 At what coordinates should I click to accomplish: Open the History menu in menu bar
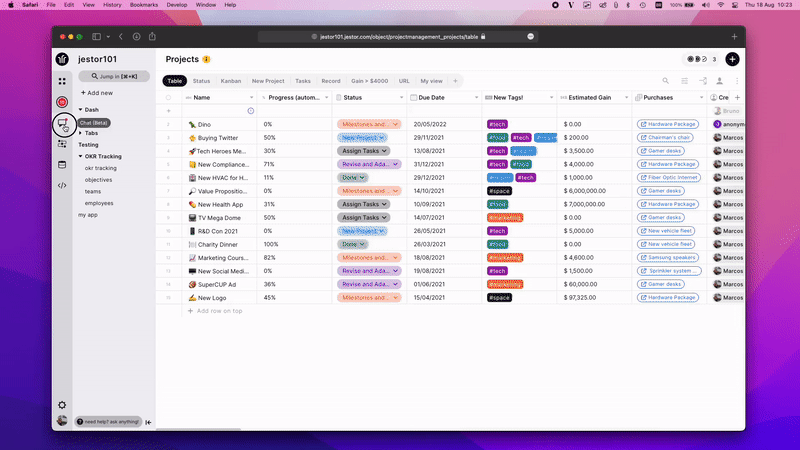pyautogui.click(x=112, y=5)
